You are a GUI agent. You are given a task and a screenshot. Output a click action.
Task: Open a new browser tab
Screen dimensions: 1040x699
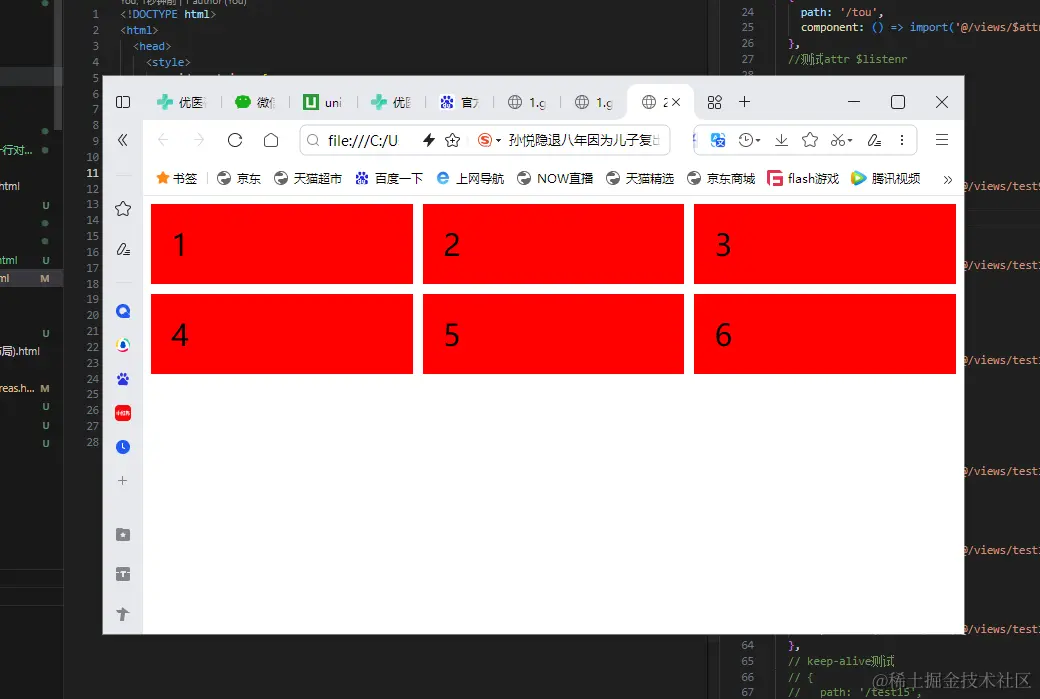click(744, 101)
